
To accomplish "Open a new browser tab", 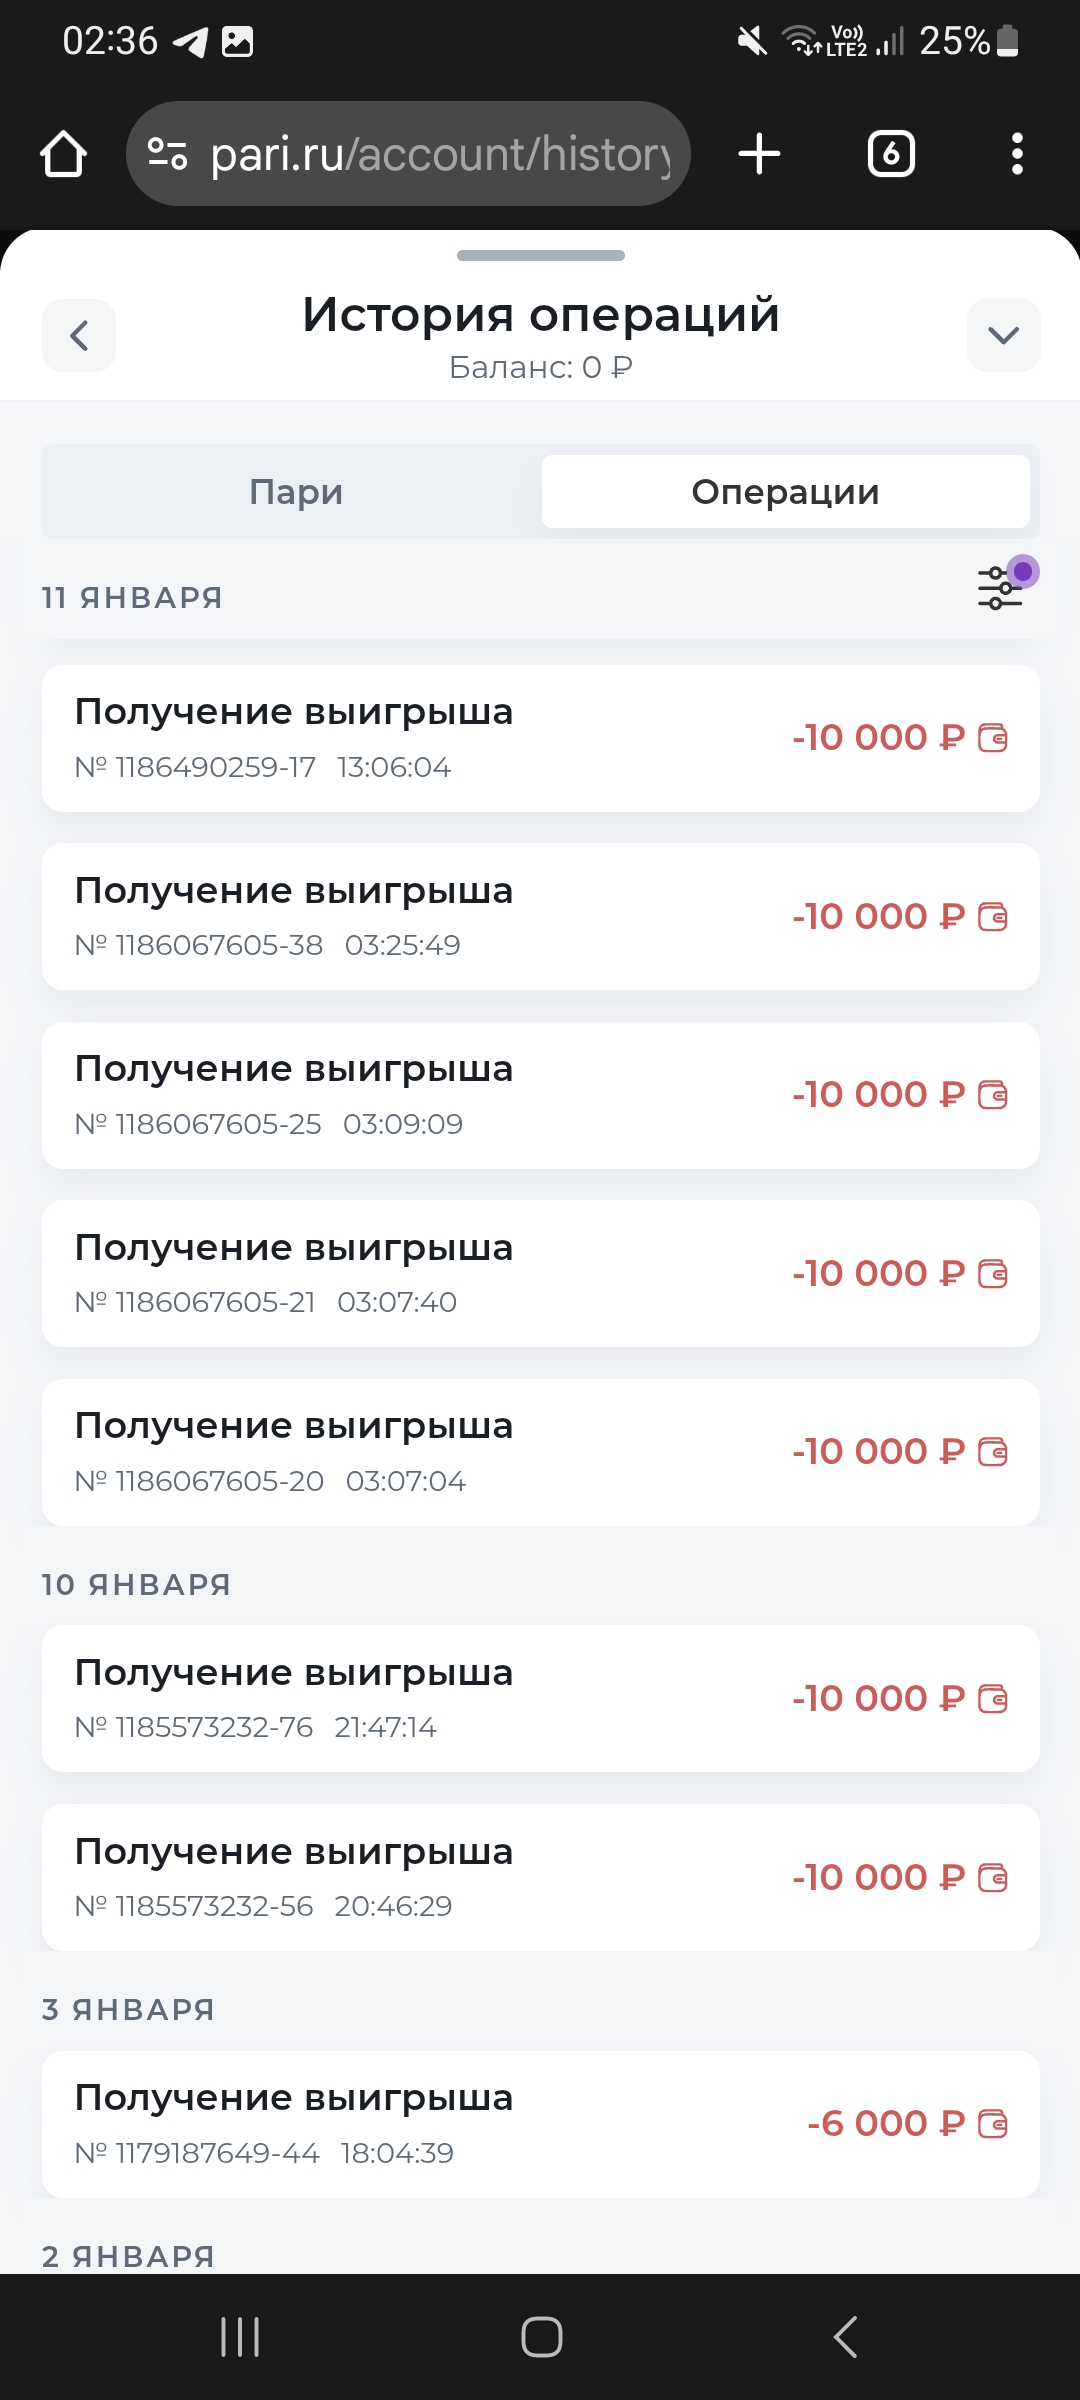I will click(x=759, y=154).
